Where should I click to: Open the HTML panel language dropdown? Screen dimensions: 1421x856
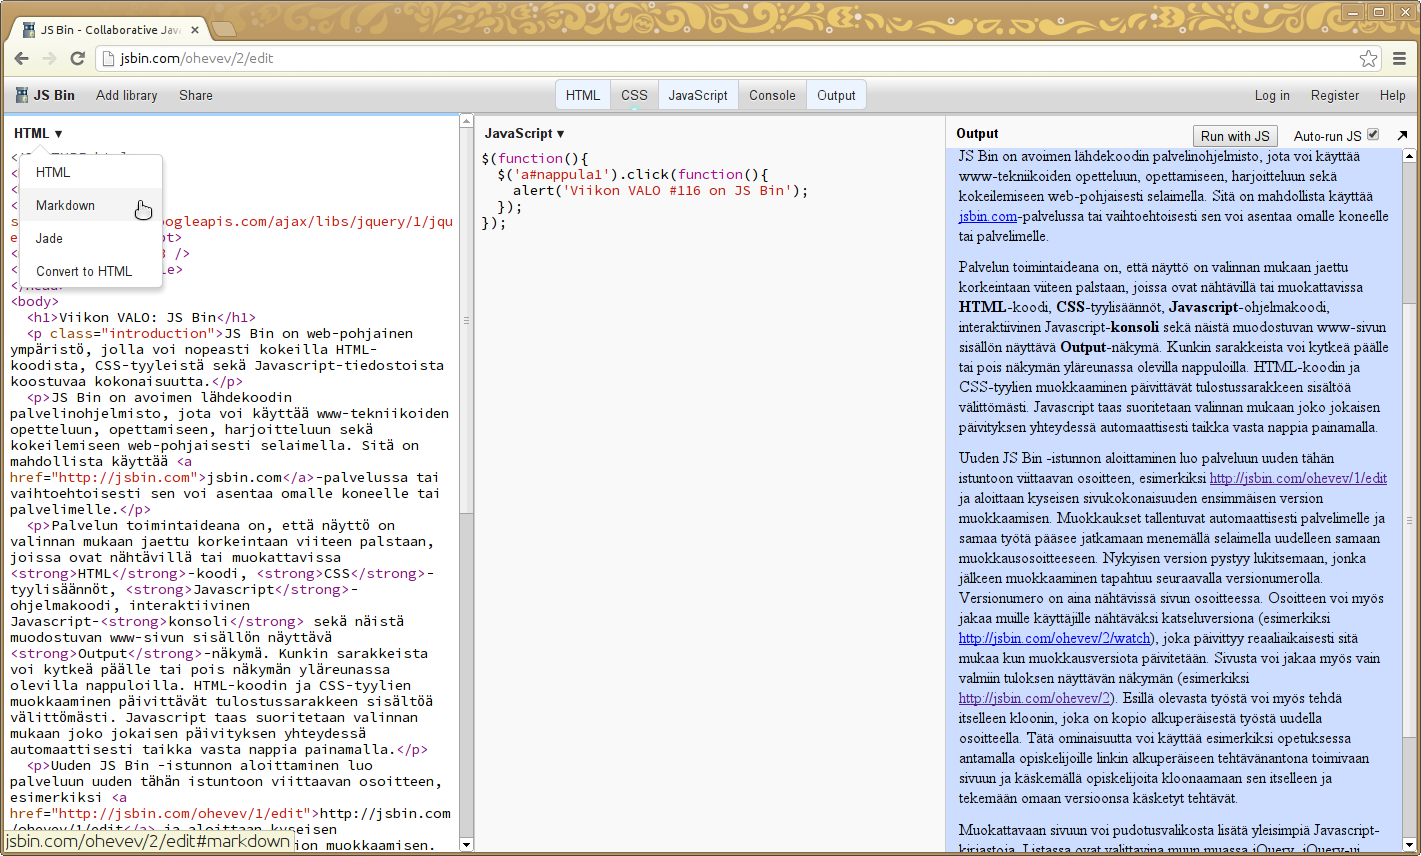[x=38, y=133]
